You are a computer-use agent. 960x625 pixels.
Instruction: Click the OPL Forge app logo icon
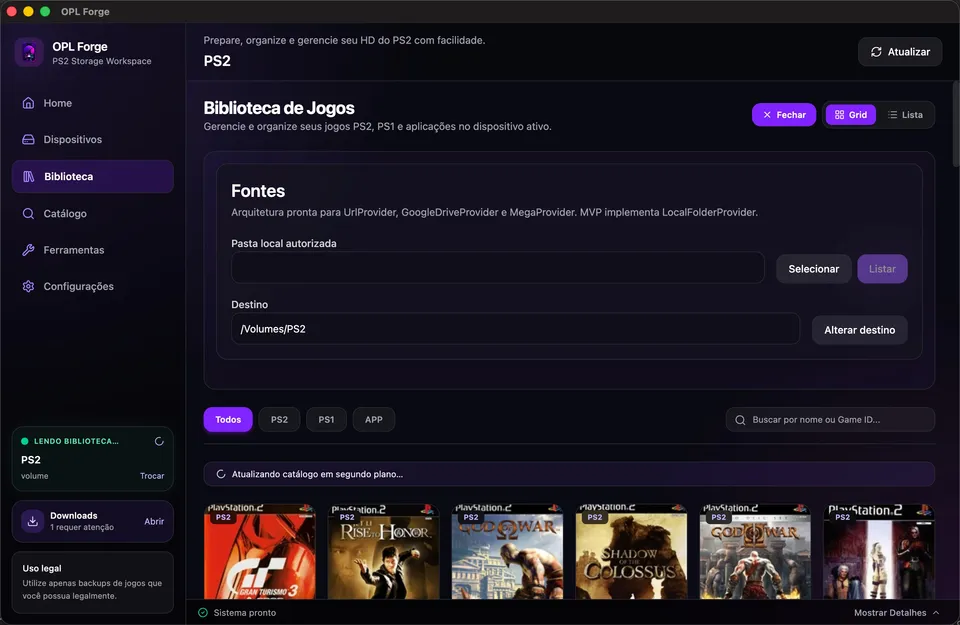click(x=29, y=53)
